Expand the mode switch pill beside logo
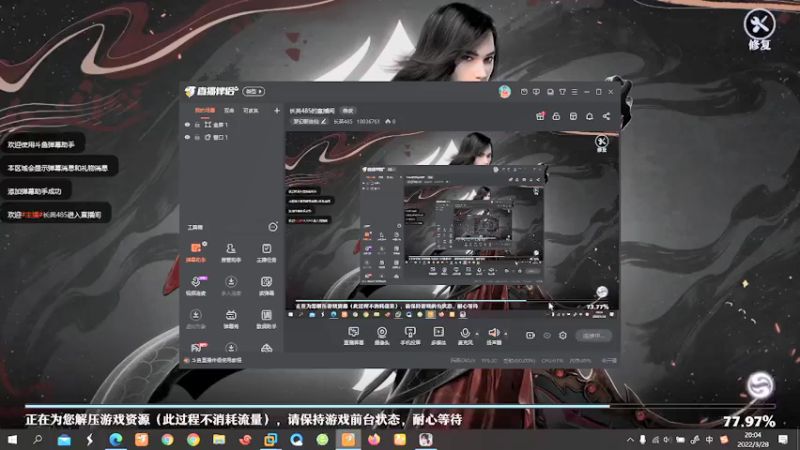Viewport: 800px width, 450px height. [x=254, y=91]
